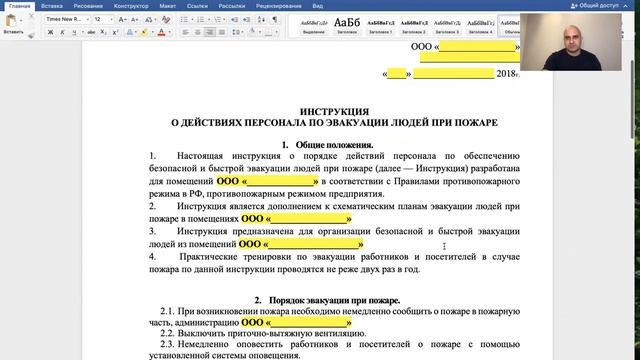Click the 2018г. date text
The height and width of the screenshot is (360, 640).
click(x=508, y=73)
